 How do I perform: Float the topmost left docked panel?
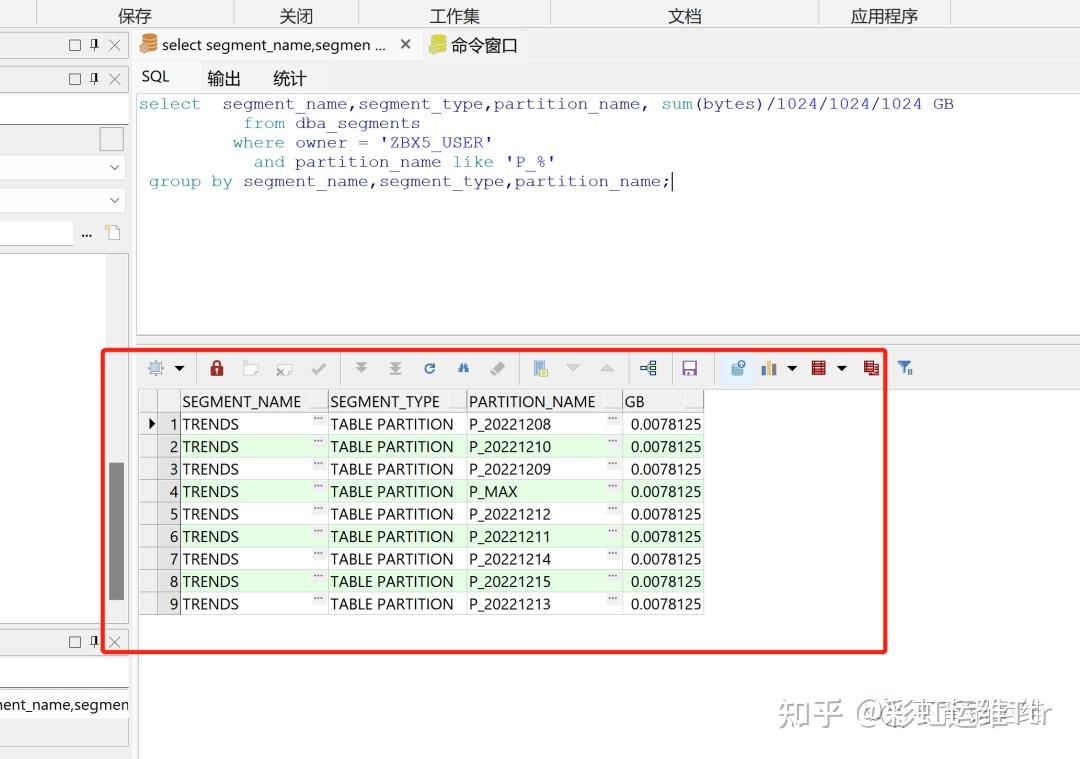point(75,45)
